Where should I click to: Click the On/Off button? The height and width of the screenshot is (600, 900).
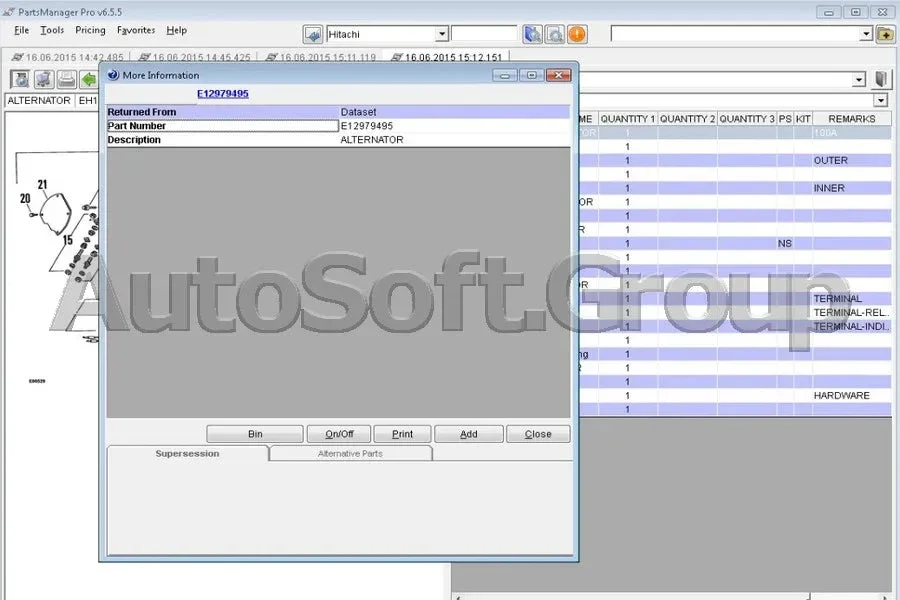pos(339,434)
